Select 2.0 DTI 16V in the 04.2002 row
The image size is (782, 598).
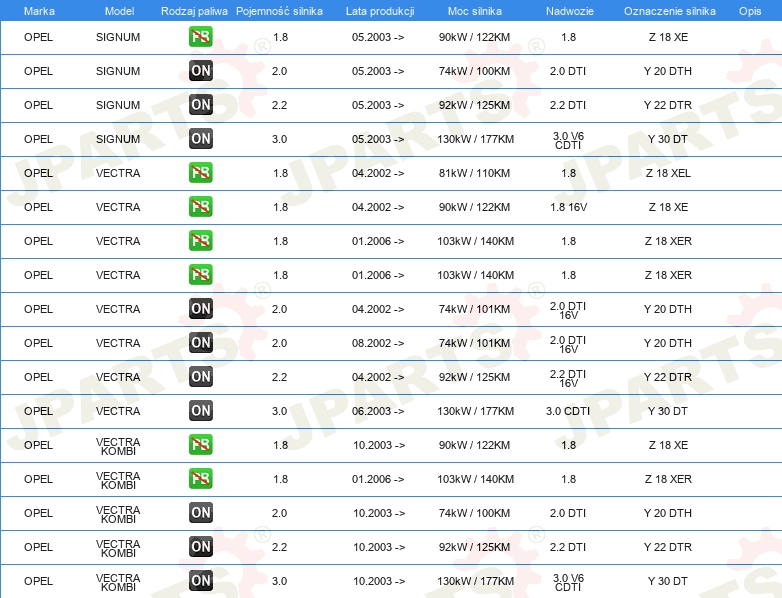(568, 310)
